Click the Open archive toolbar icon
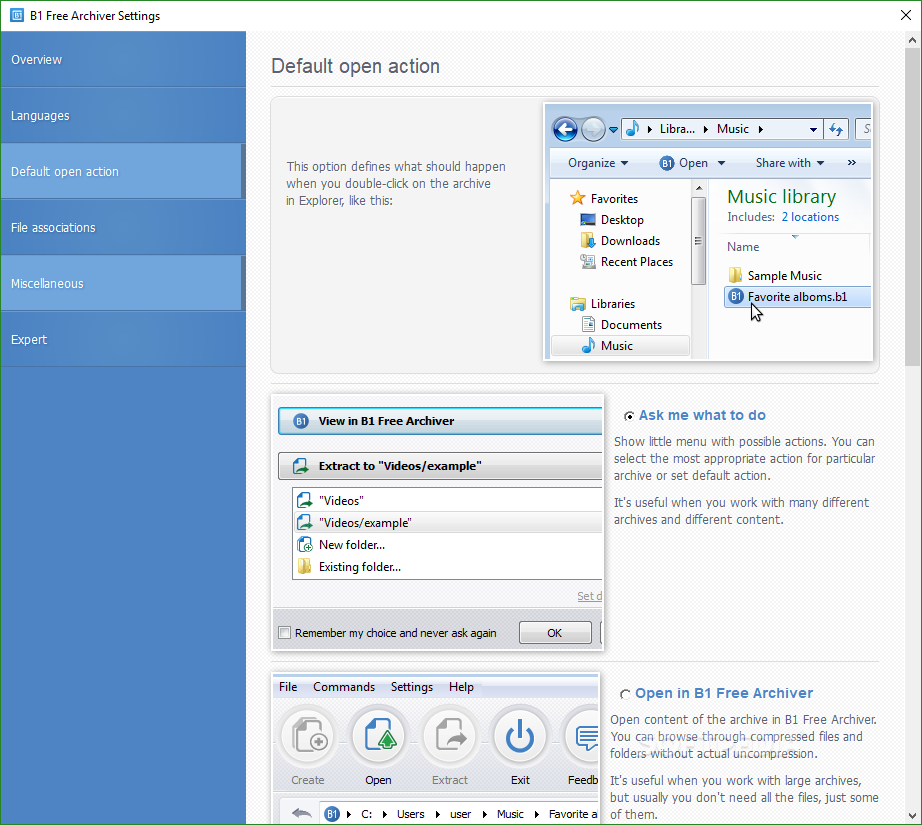This screenshot has width=922, height=825. click(379, 735)
